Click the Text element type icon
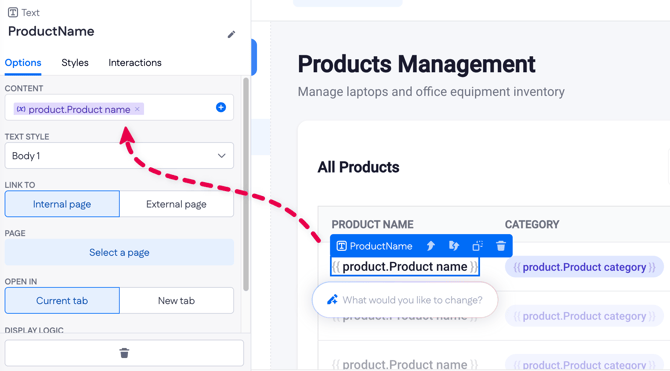The height and width of the screenshot is (371, 670). tap(13, 12)
